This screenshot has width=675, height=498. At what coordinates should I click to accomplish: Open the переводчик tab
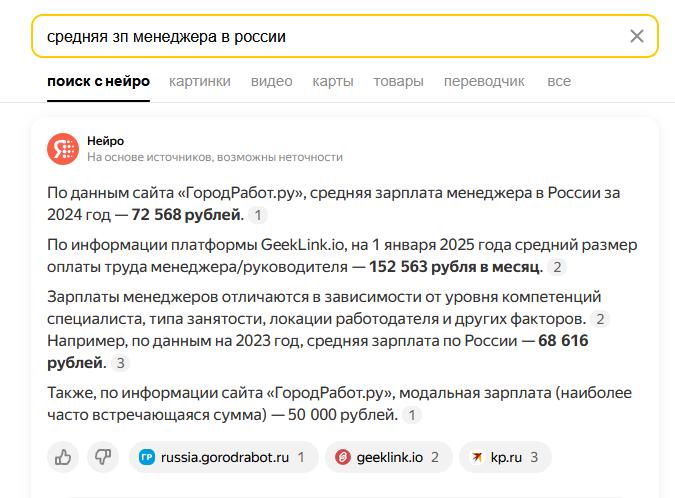(x=484, y=81)
